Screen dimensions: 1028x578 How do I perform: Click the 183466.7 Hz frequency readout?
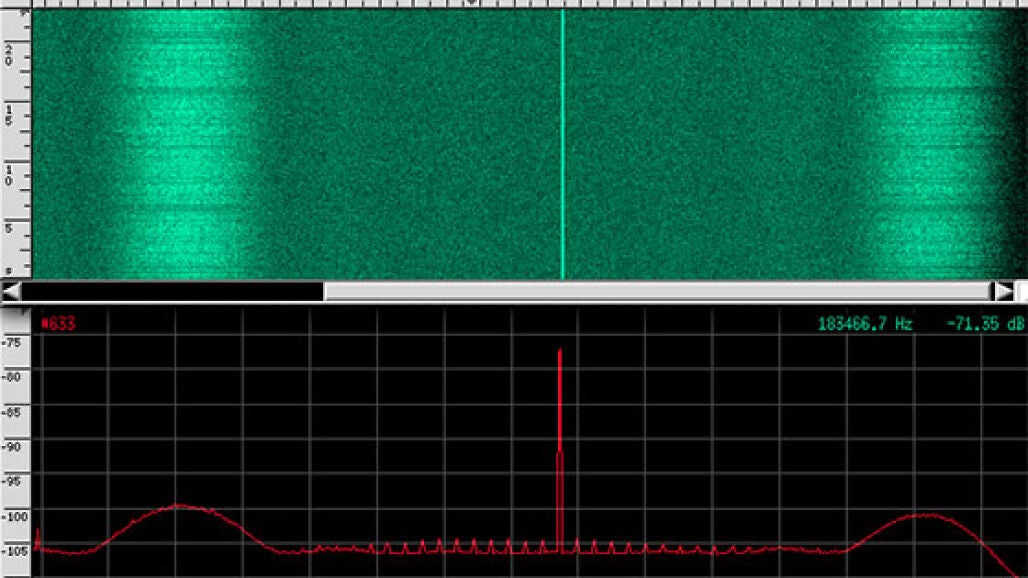pos(865,323)
